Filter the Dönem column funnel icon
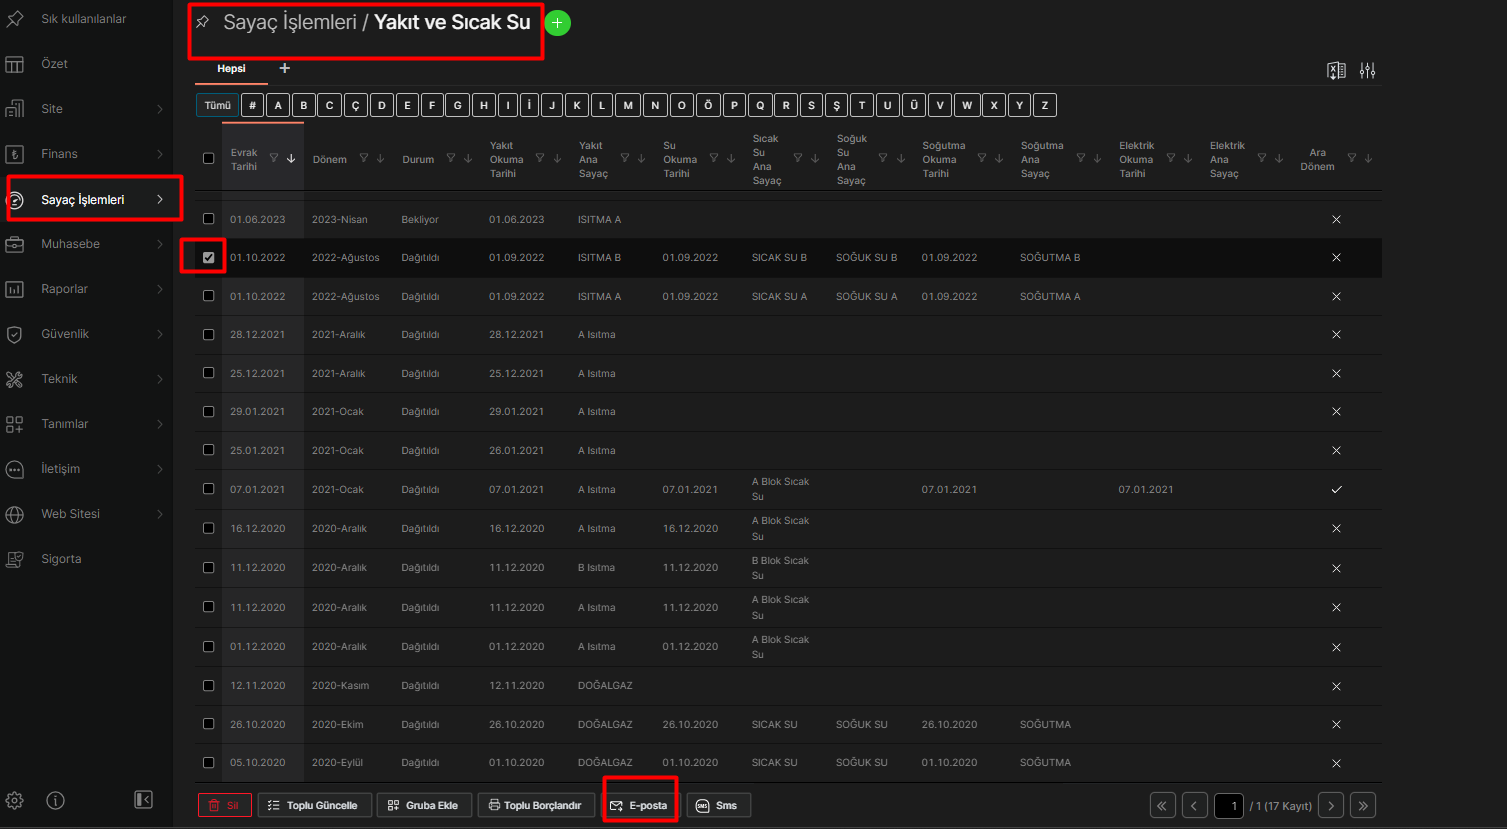Screen dimensions: 1507x829 pyautogui.click(x=364, y=158)
